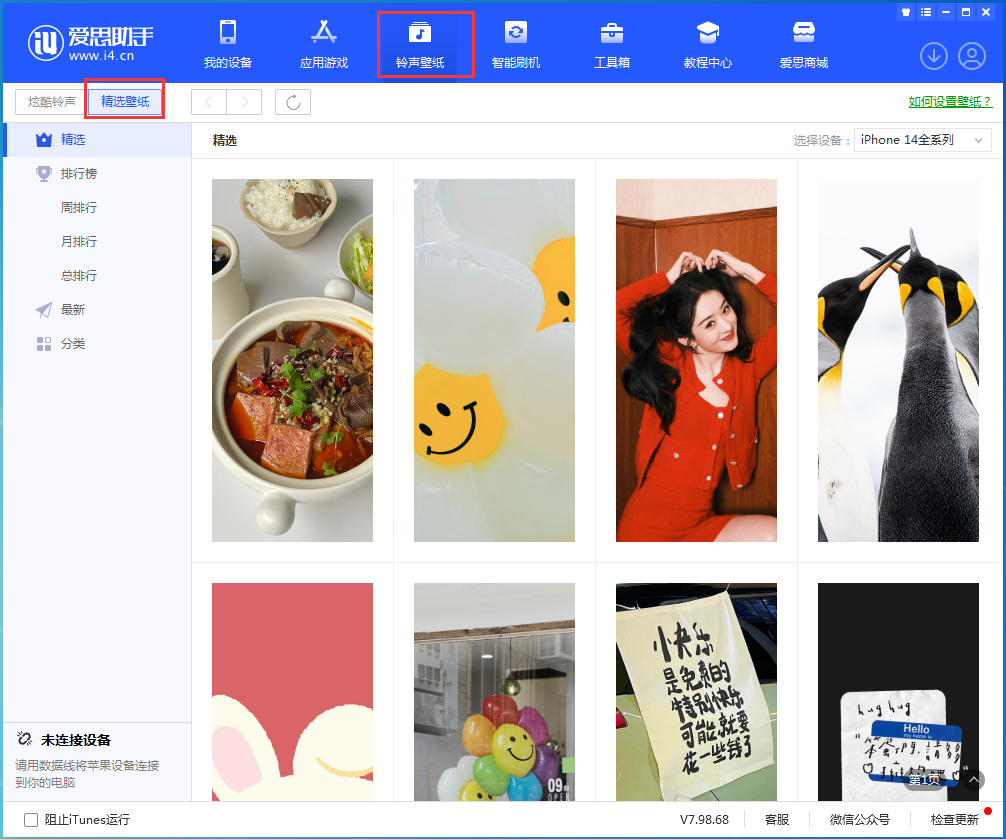This screenshot has height=839, width=1006.
Task: Open the penguin wallpaper thumbnail
Action: tap(898, 360)
